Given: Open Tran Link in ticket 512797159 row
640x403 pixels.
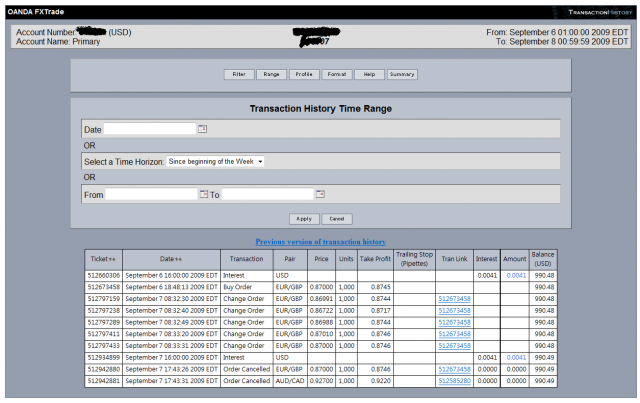Looking at the screenshot, I should pos(454,299).
